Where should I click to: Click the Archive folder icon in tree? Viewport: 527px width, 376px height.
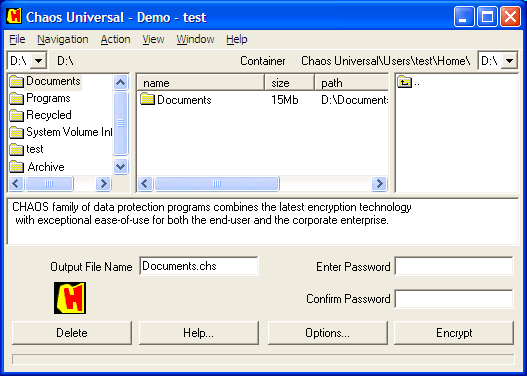pos(16,167)
